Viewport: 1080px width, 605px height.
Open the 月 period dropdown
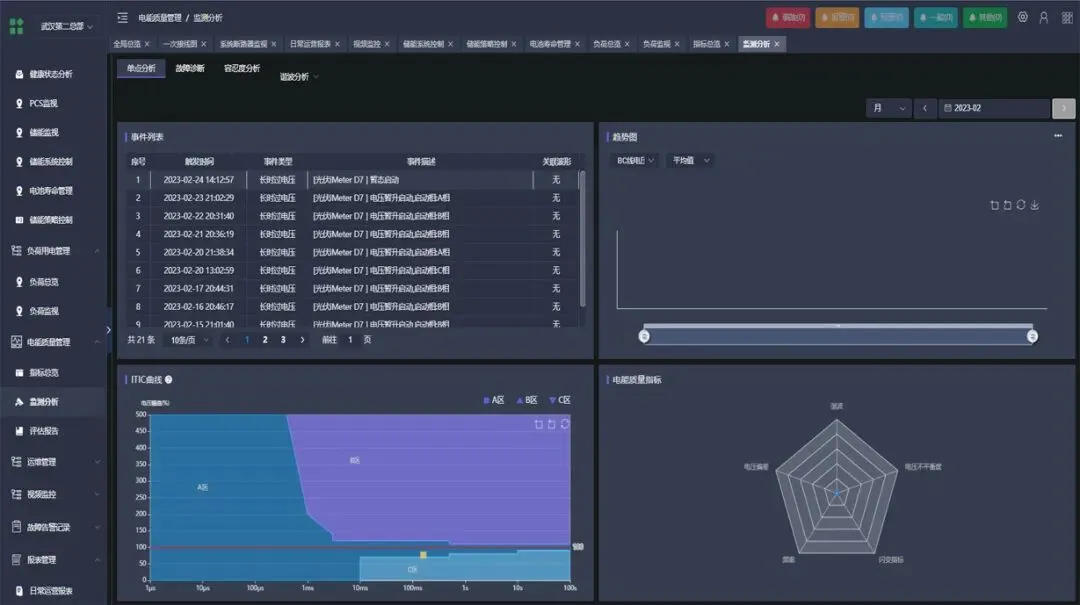tap(889, 108)
